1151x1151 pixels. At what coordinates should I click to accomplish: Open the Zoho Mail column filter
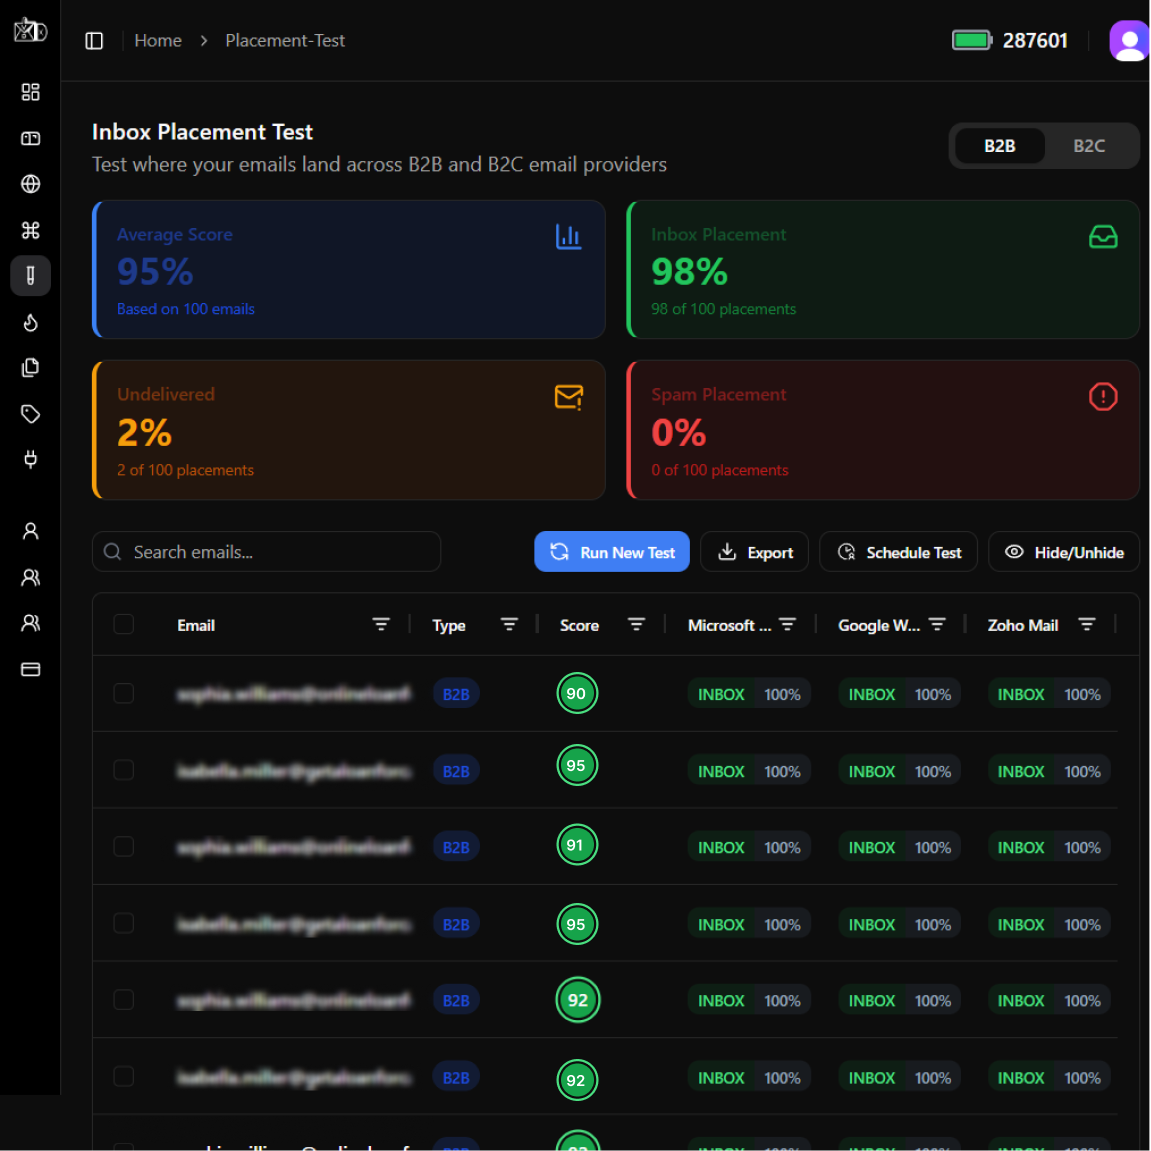1087,624
